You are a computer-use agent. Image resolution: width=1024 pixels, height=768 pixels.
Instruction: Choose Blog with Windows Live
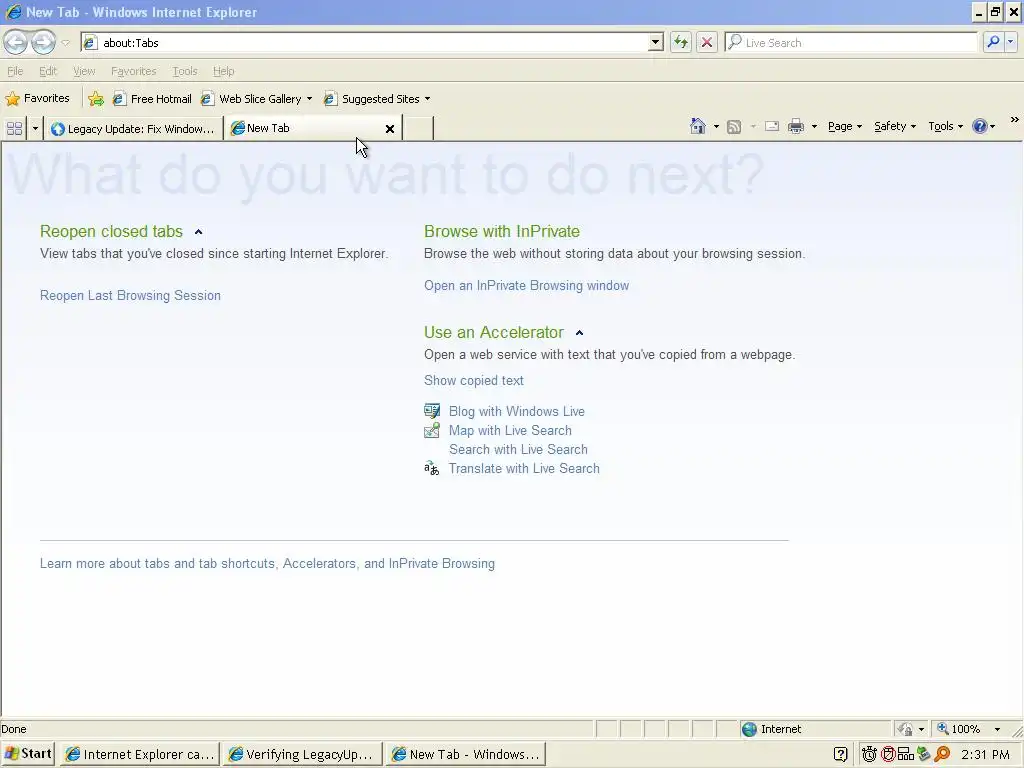[x=517, y=411]
